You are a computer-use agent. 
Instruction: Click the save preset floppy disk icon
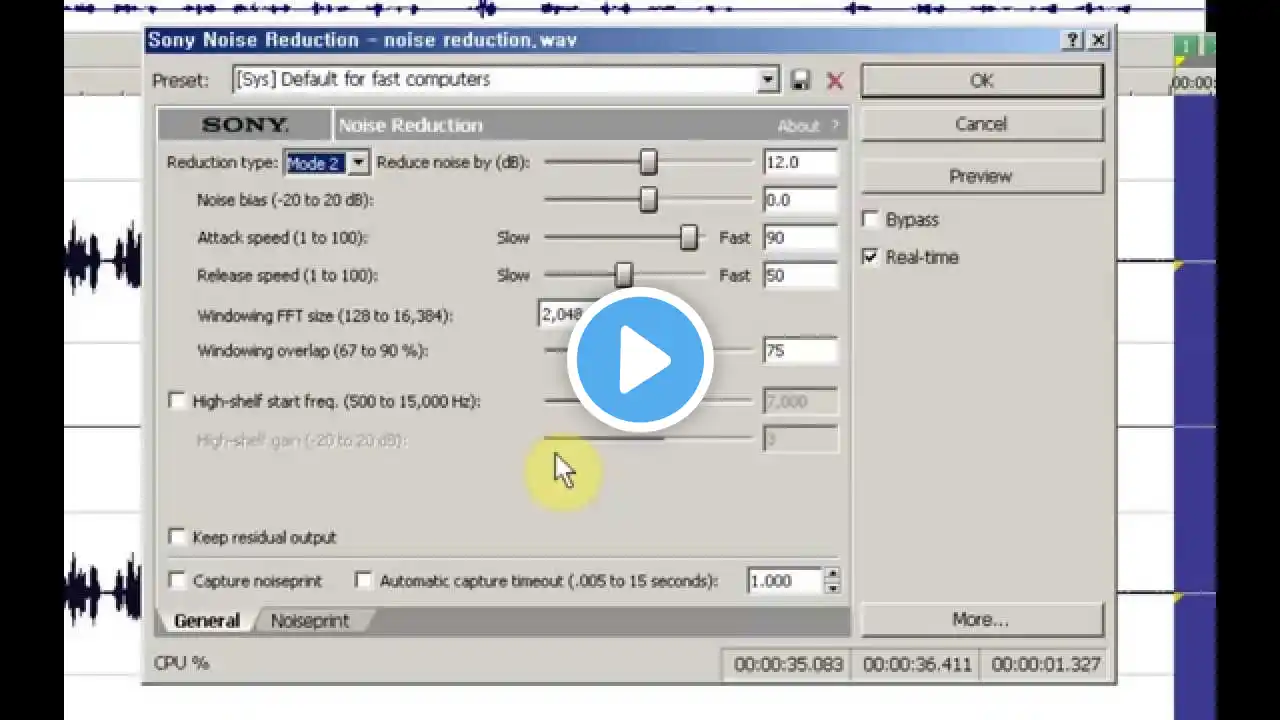(800, 81)
